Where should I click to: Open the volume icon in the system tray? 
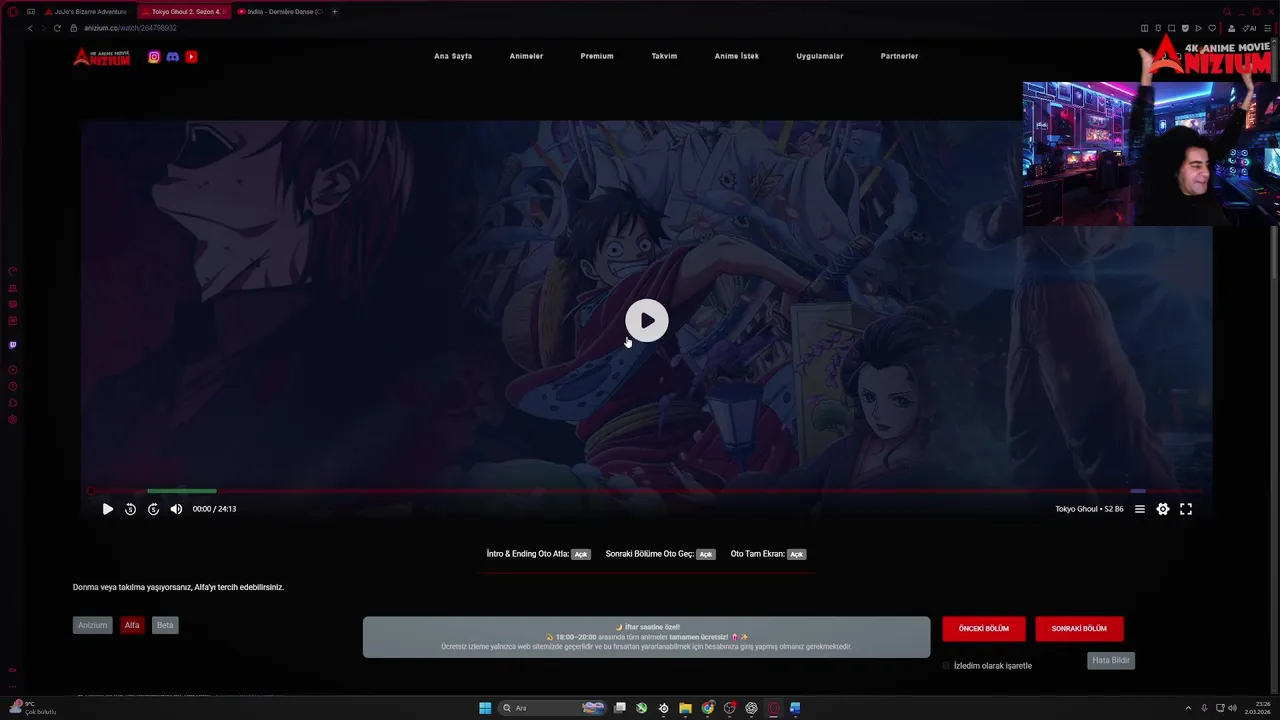(x=1232, y=708)
